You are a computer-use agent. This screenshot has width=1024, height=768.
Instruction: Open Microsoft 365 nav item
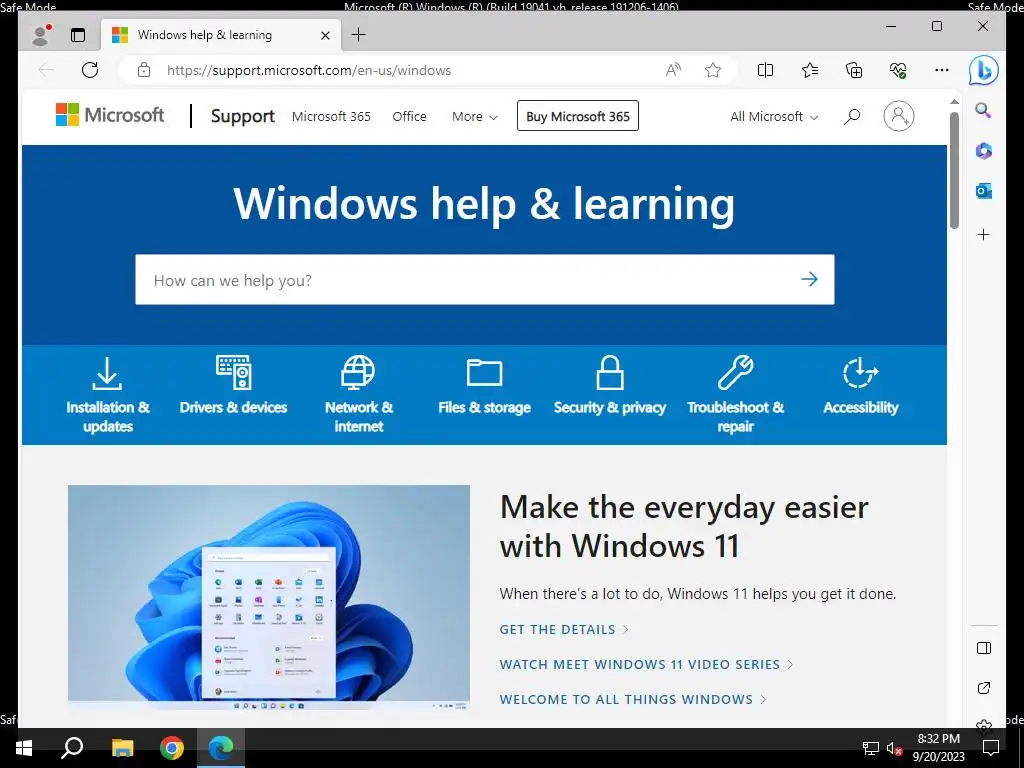pyautogui.click(x=331, y=116)
